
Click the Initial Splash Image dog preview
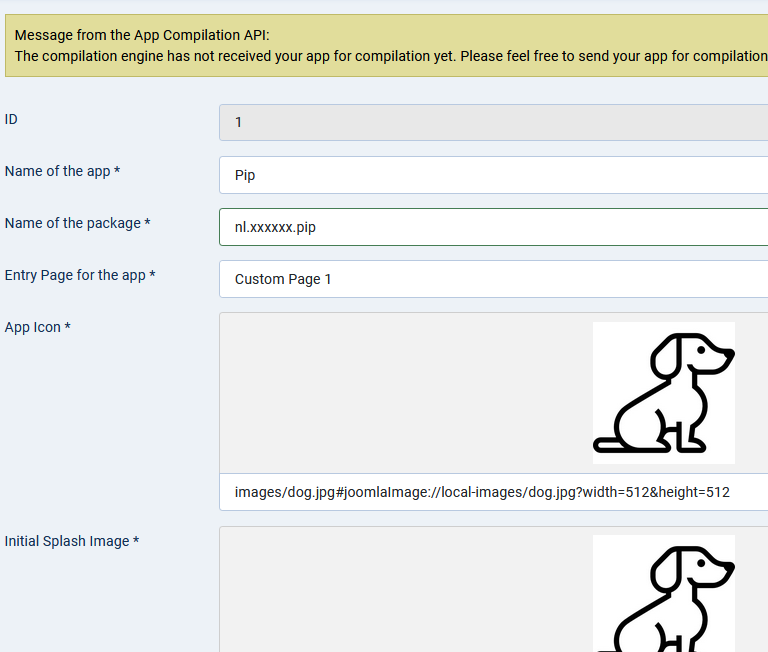(x=664, y=593)
